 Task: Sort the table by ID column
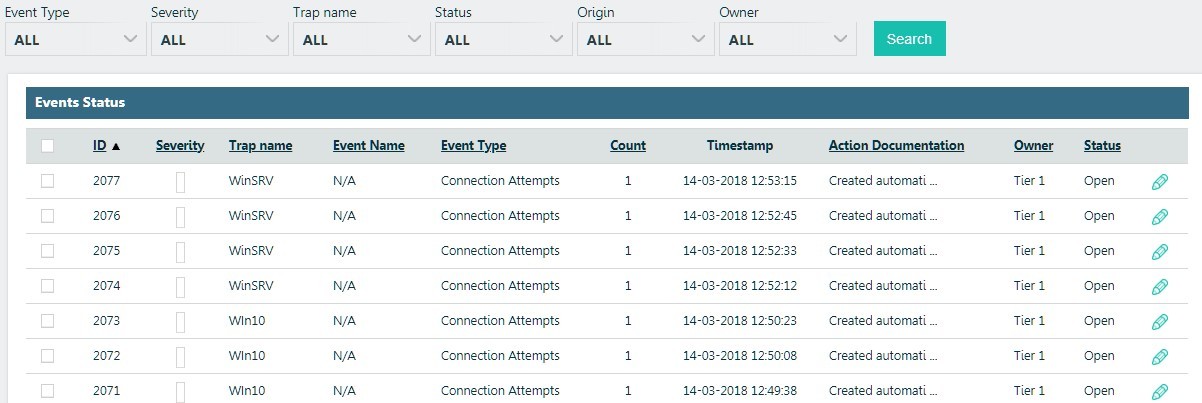pyautogui.click(x=100, y=146)
